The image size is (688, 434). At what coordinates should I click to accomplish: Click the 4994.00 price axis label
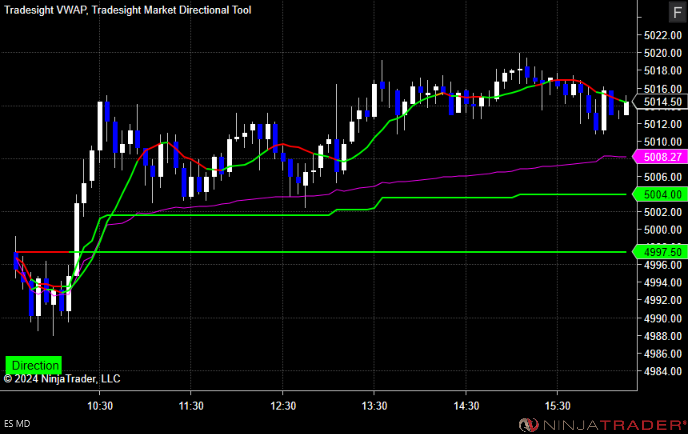(x=663, y=283)
